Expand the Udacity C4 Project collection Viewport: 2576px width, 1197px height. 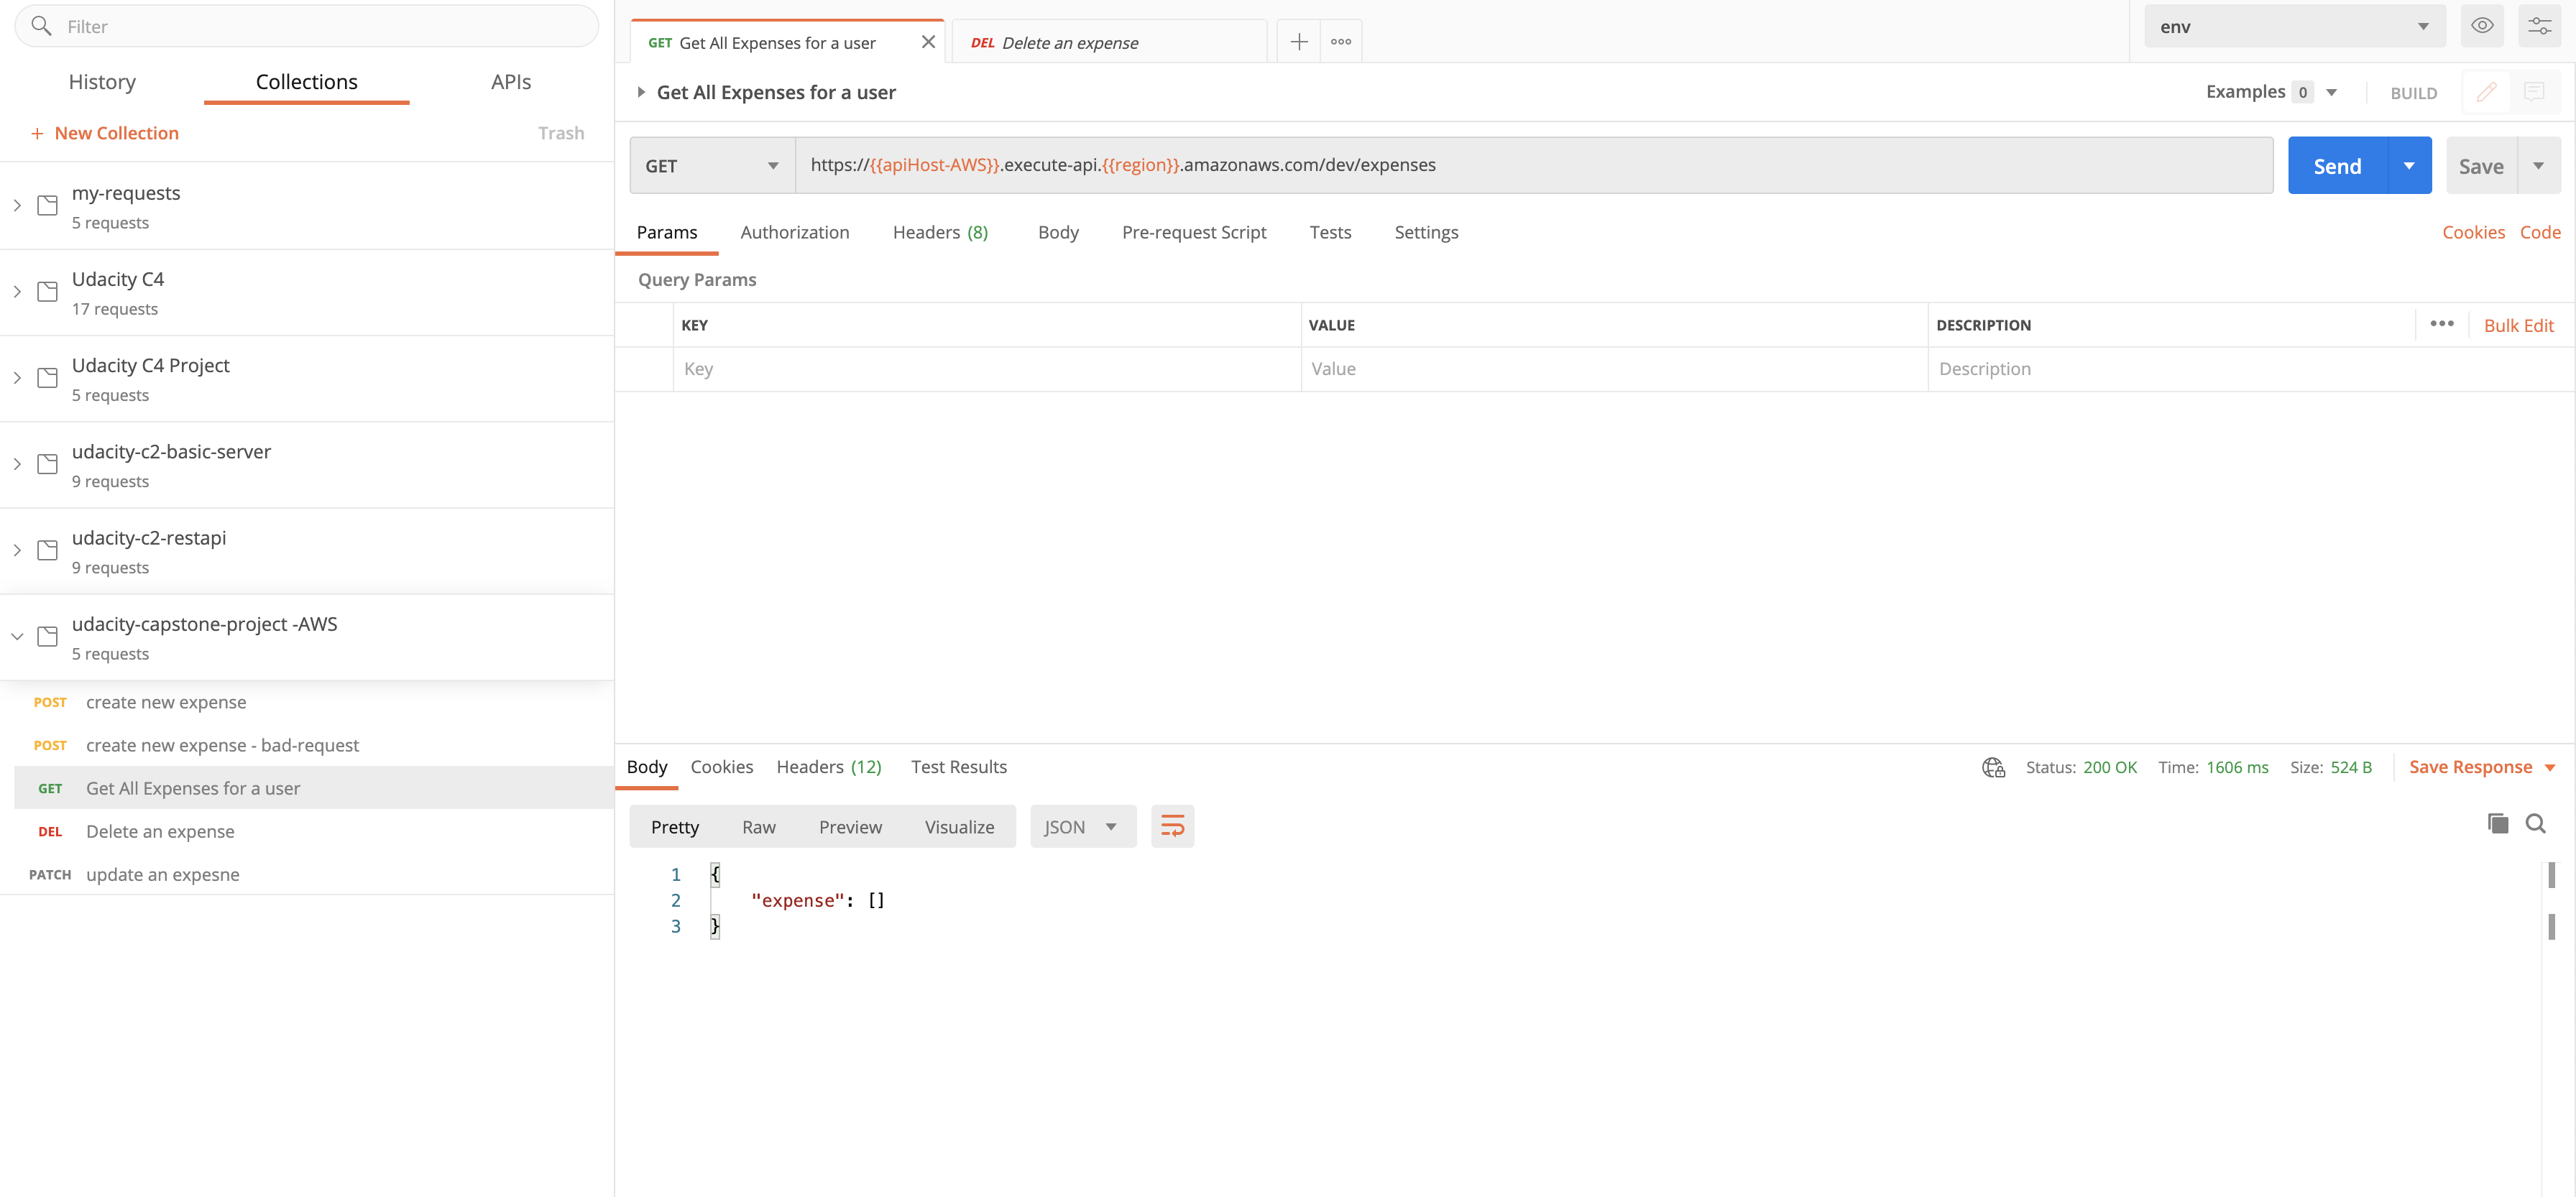click(17, 378)
